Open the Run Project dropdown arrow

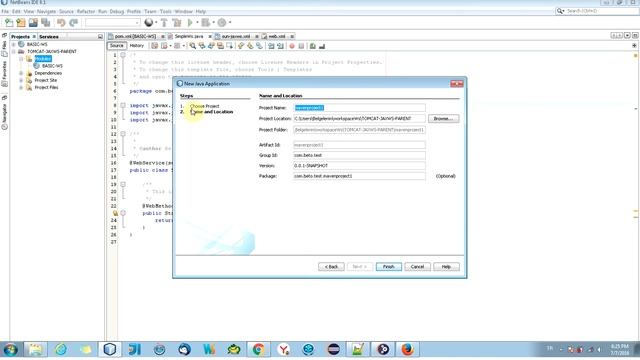(x=197, y=22)
